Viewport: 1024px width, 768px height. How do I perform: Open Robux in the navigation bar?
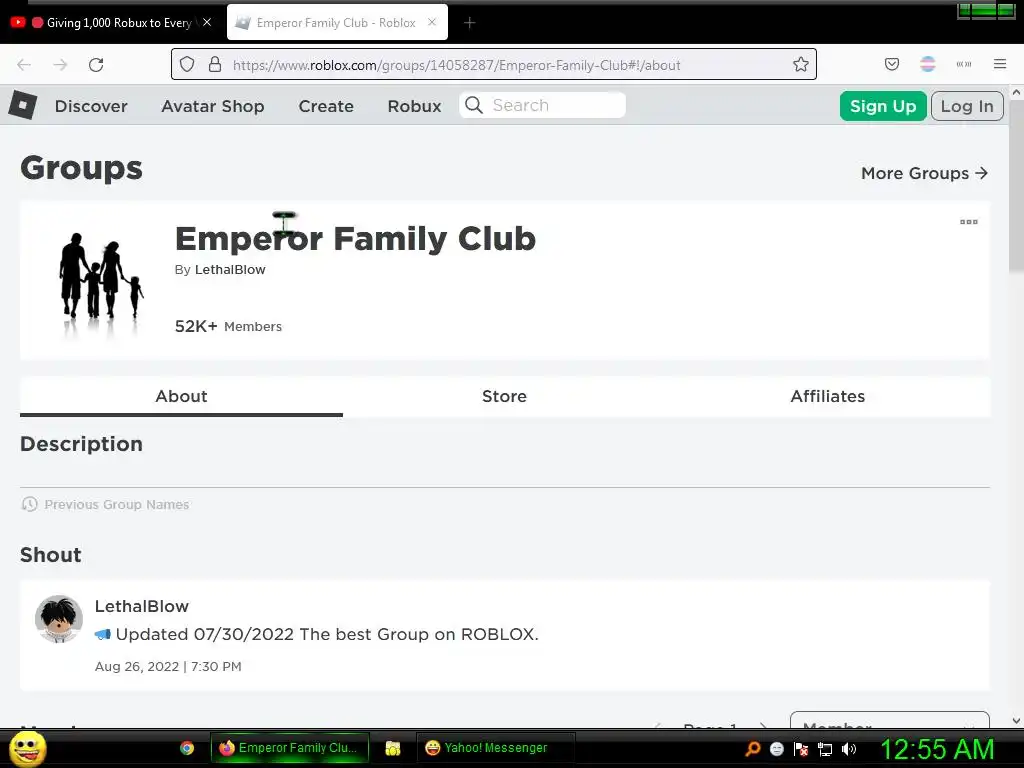pyautogui.click(x=415, y=106)
